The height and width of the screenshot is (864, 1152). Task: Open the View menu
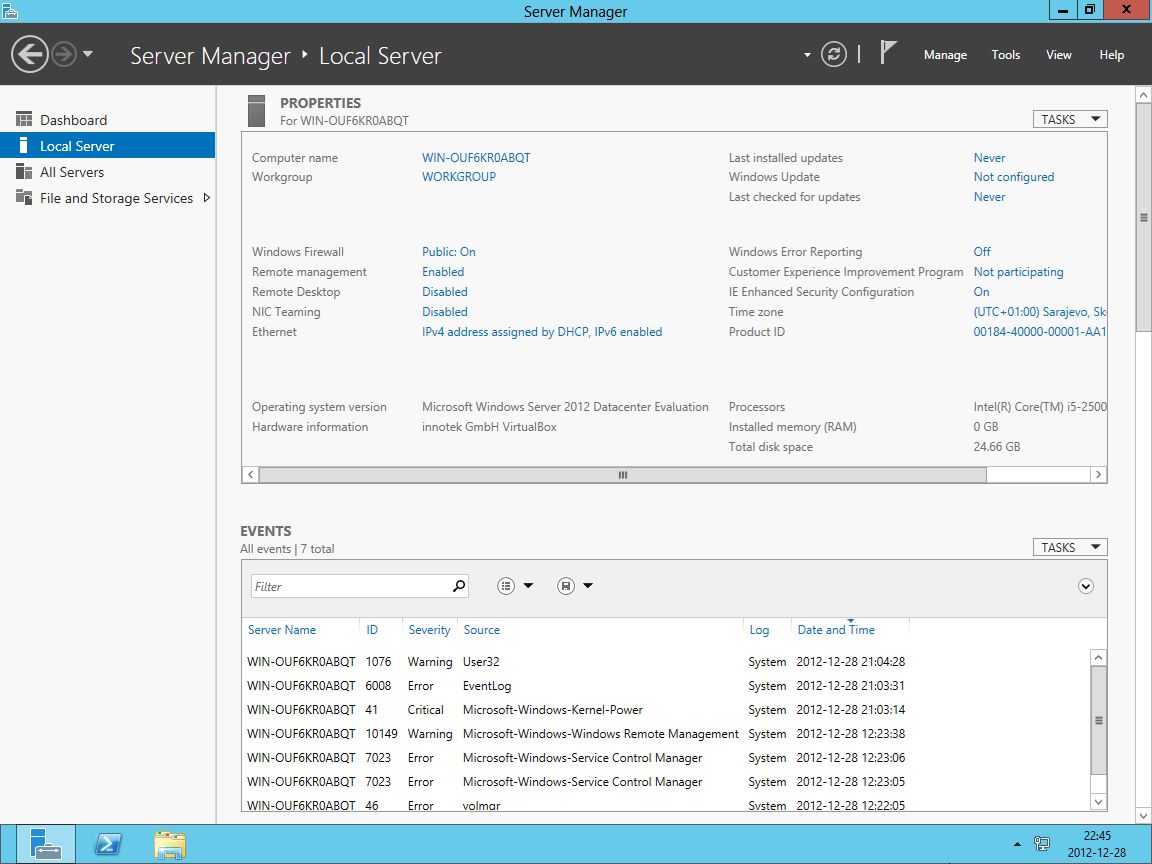point(1059,55)
